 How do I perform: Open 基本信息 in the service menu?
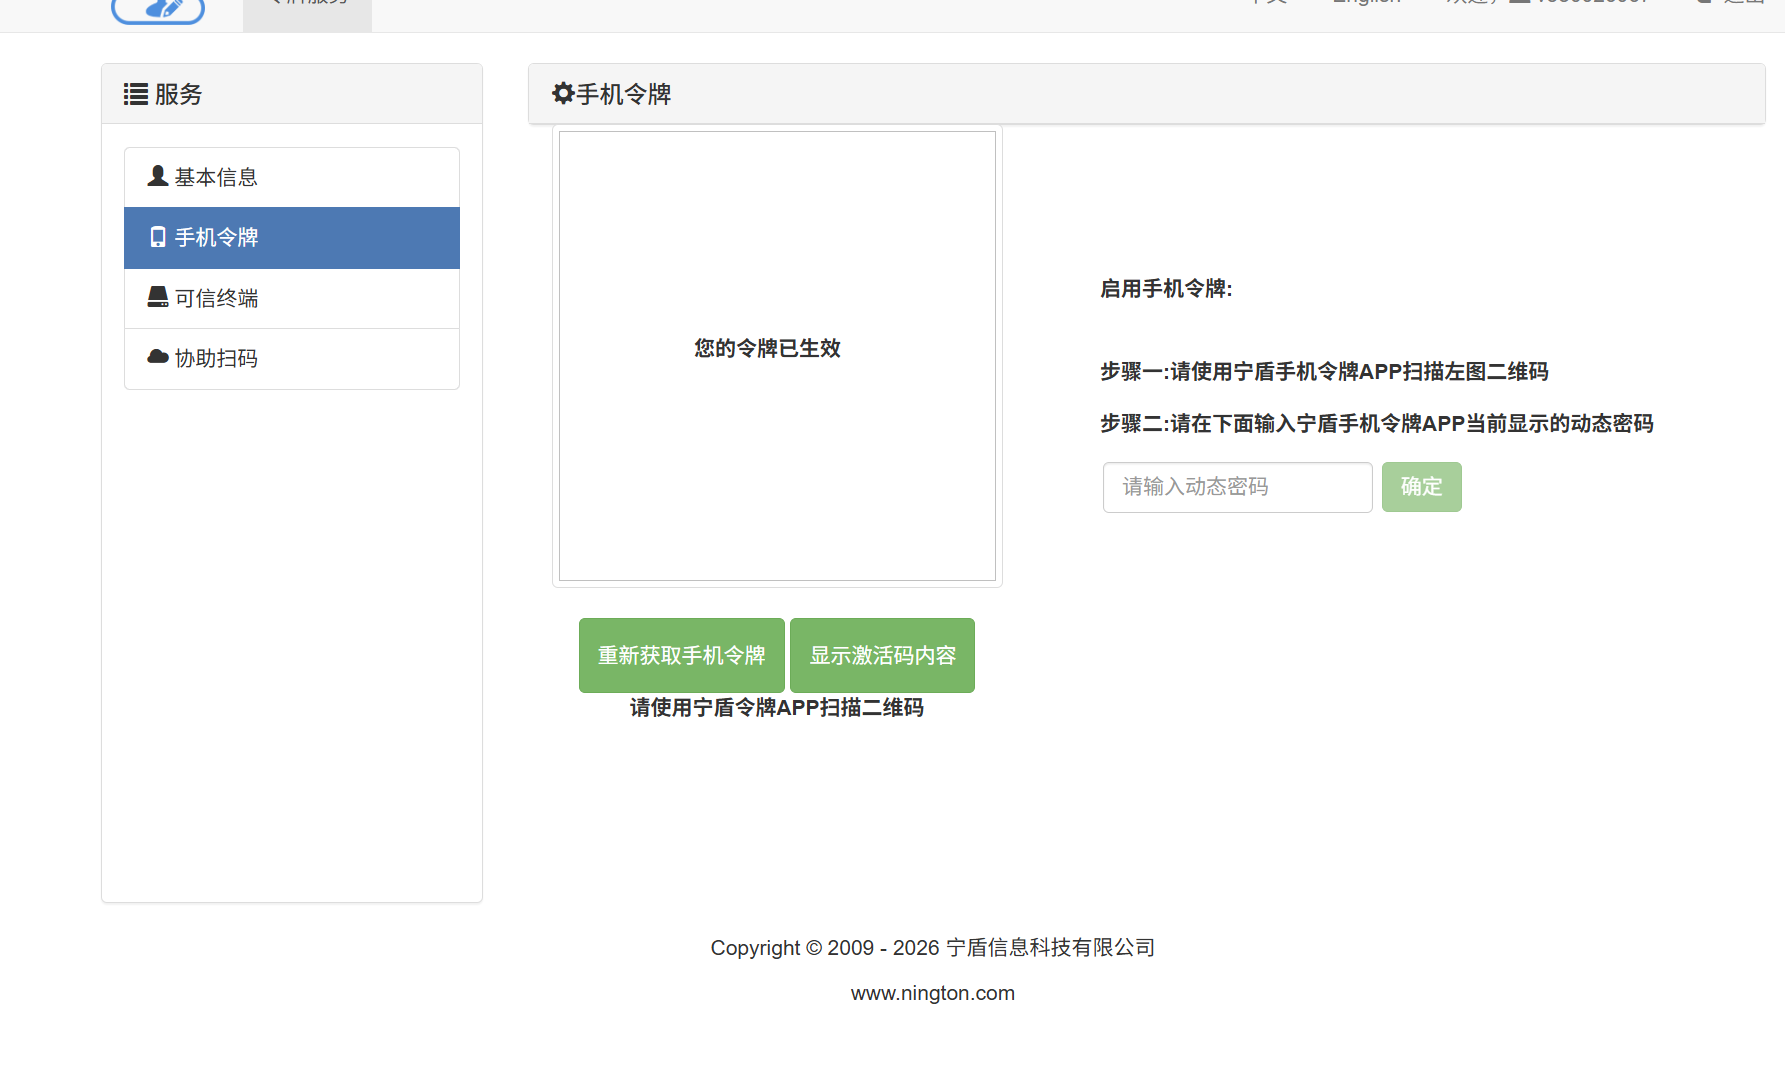(292, 178)
